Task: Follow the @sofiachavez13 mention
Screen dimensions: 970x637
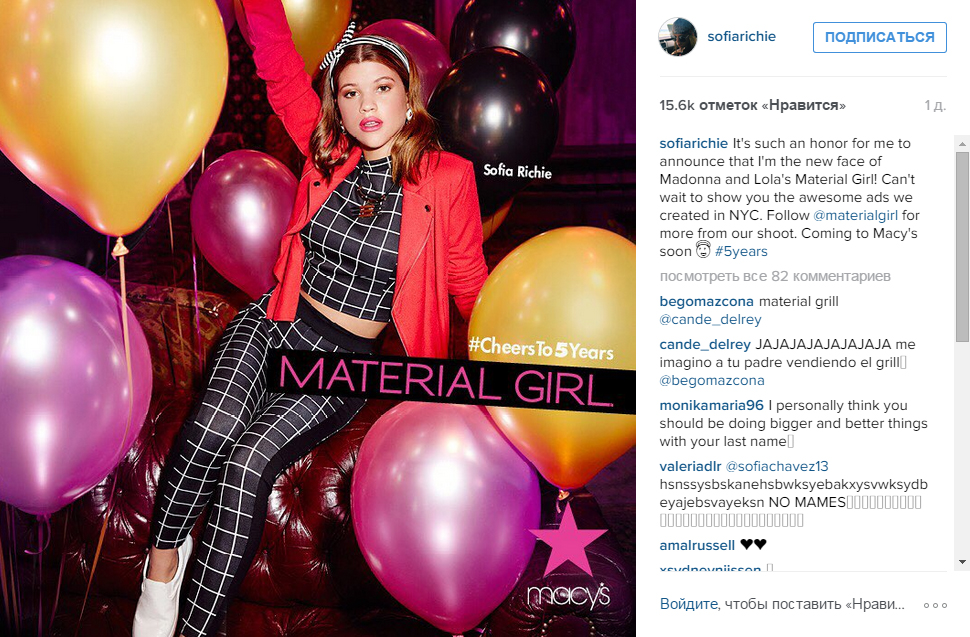Action: 777,466
